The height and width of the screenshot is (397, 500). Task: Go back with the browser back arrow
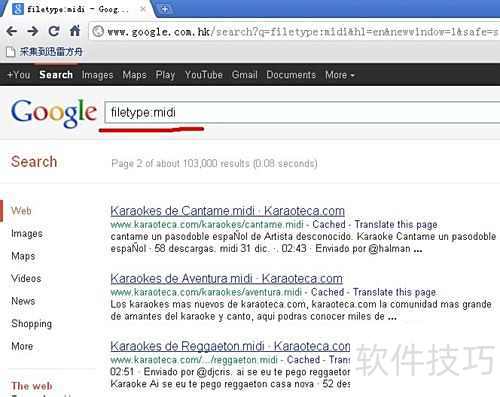click(x=12, y=31)
